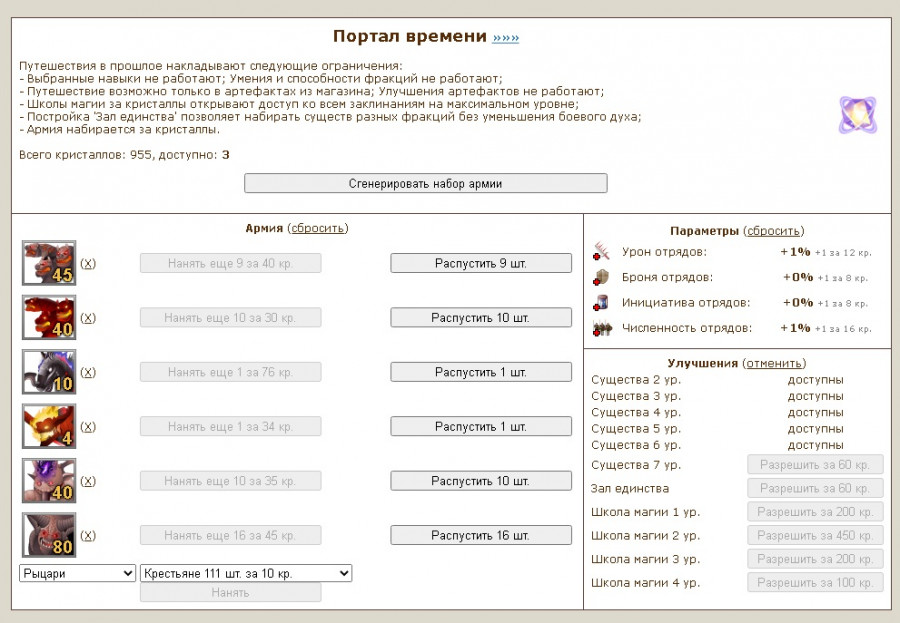Image resolution: width=900 pixels, height=623 pixels.
Task: Click the time portal crystal icon
Action: tap(858, 115)
